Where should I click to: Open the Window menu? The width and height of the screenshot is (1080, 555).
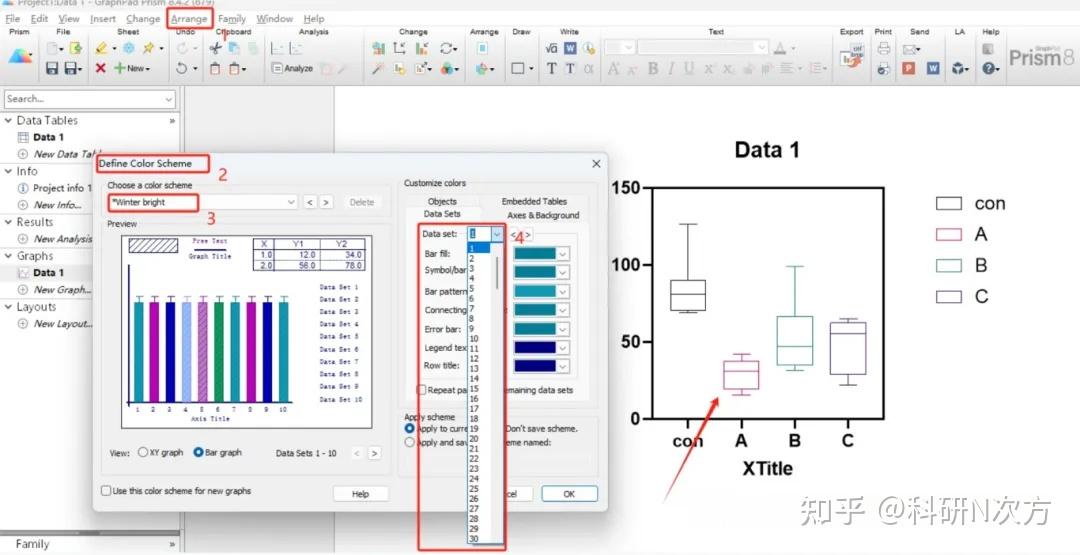[274, 19]
